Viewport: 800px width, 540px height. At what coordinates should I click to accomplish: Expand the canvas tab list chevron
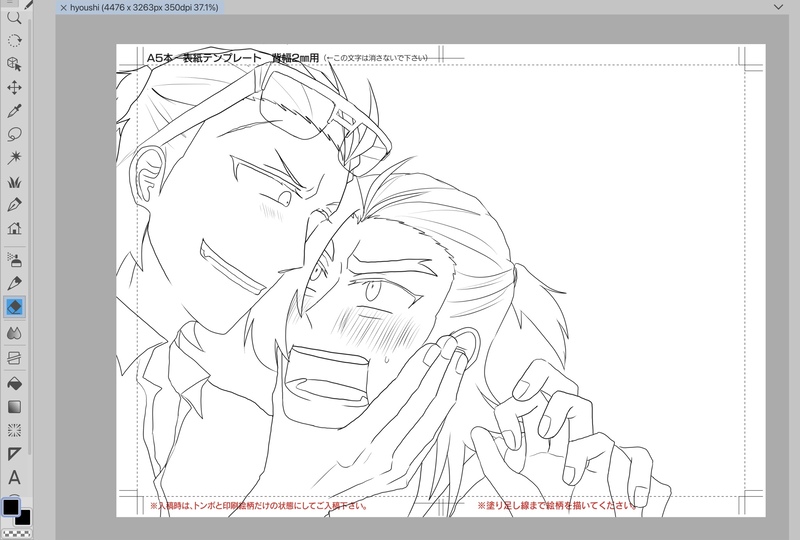[x=778, y=7]
